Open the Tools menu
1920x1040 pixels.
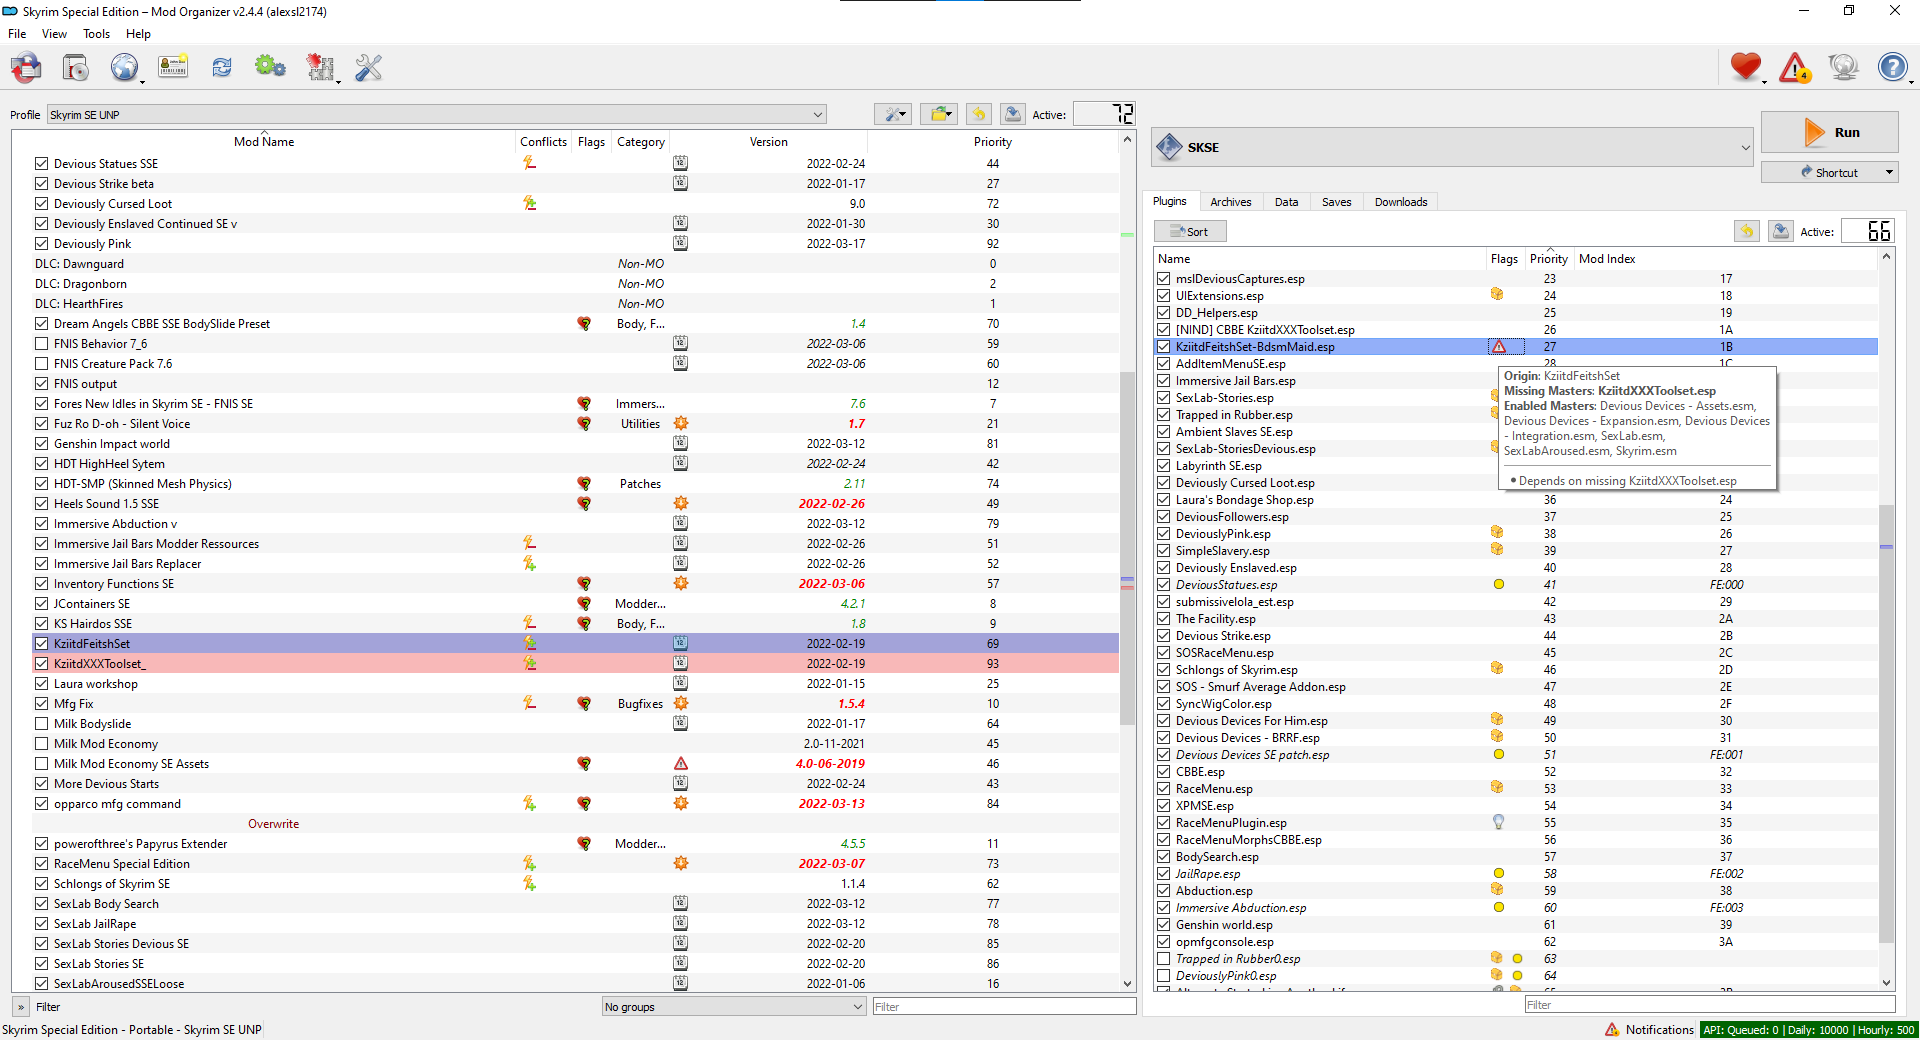point(97,34)
